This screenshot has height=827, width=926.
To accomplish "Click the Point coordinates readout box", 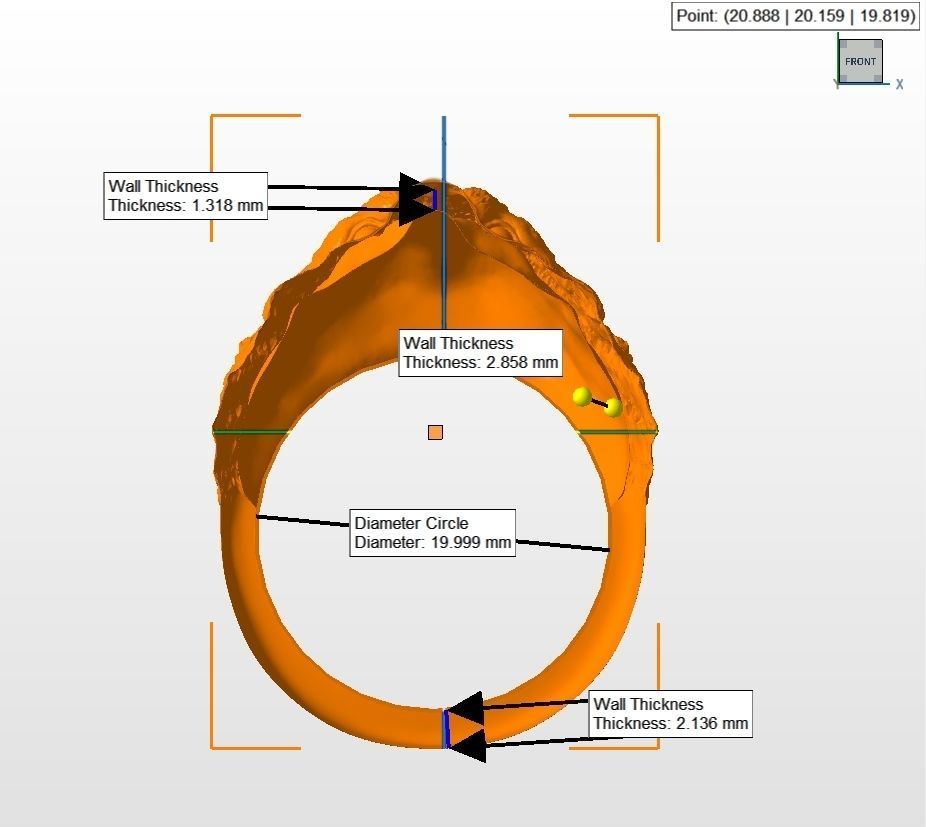I will [795, 16].
